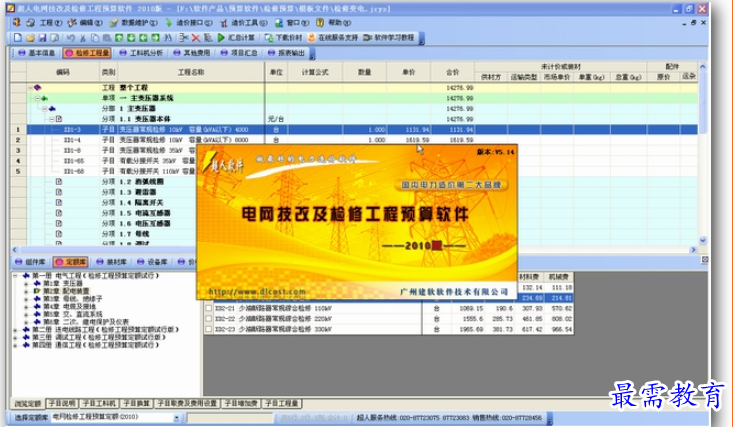Click the icon right of red X
The height and width of the screenshot is (427, 733).
pyautogui.click(x=208, y=37)
